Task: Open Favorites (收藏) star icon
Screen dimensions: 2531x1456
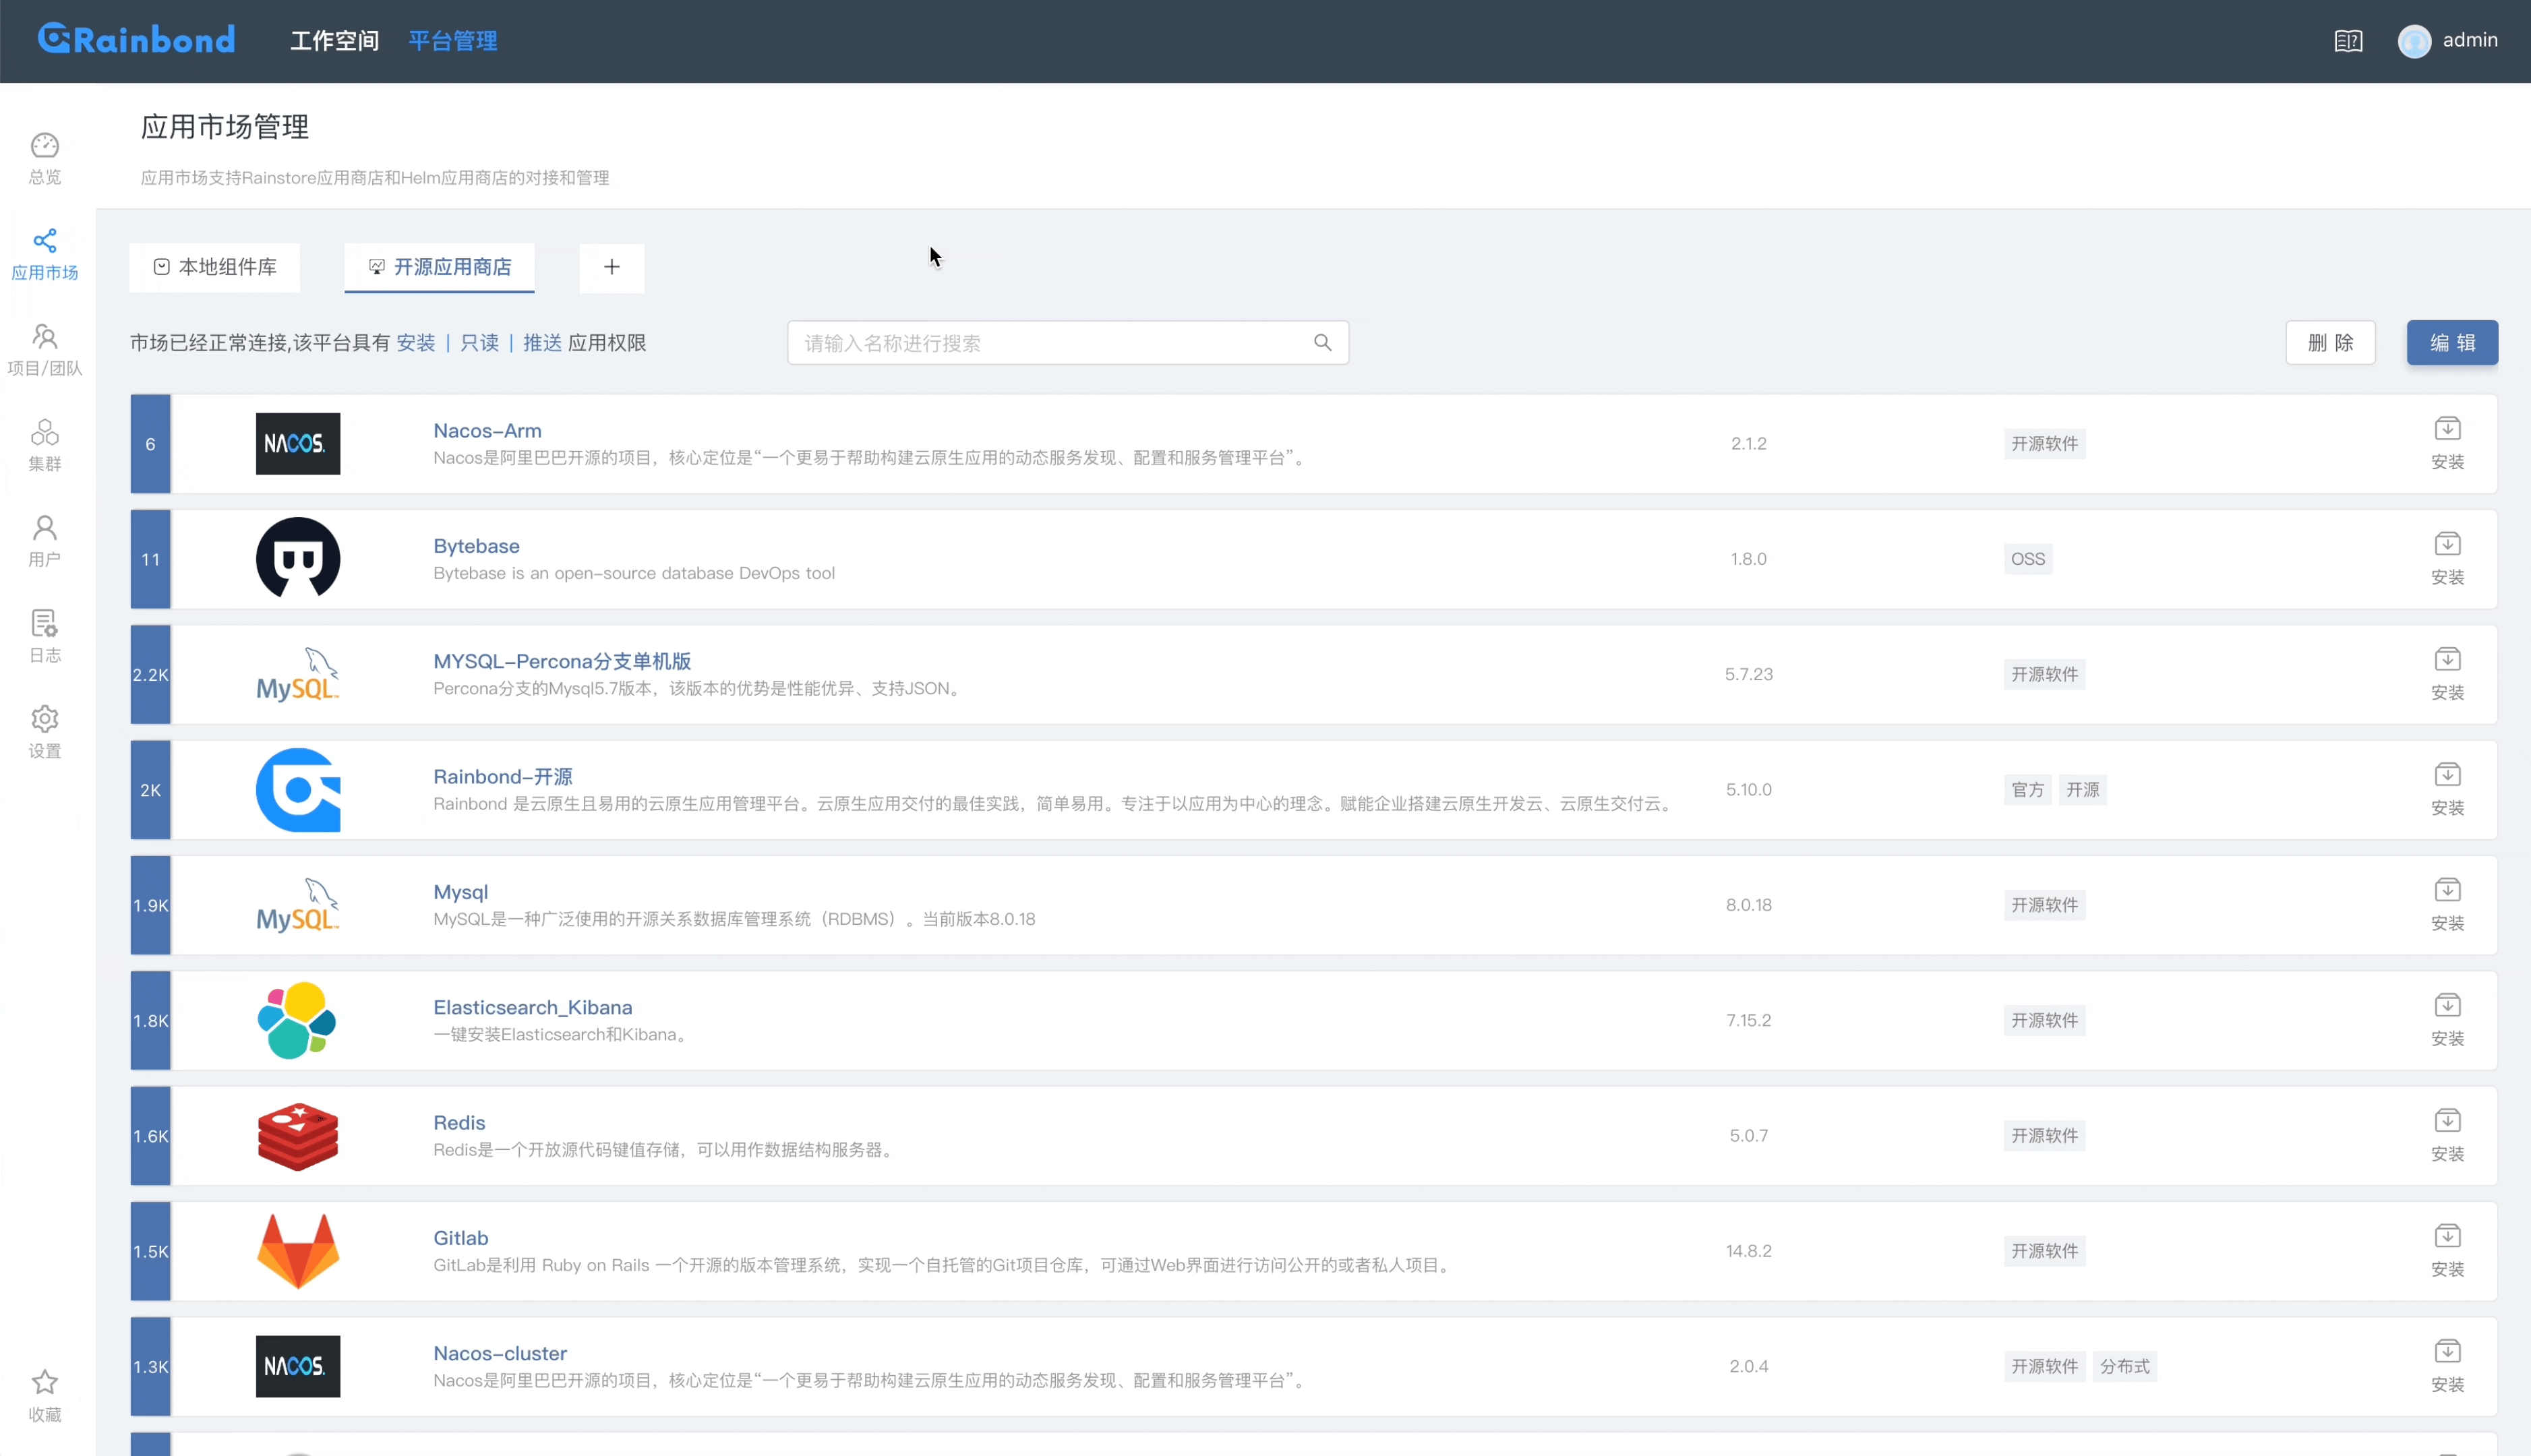Action: pyautogui.click(x=44, y=1383)
